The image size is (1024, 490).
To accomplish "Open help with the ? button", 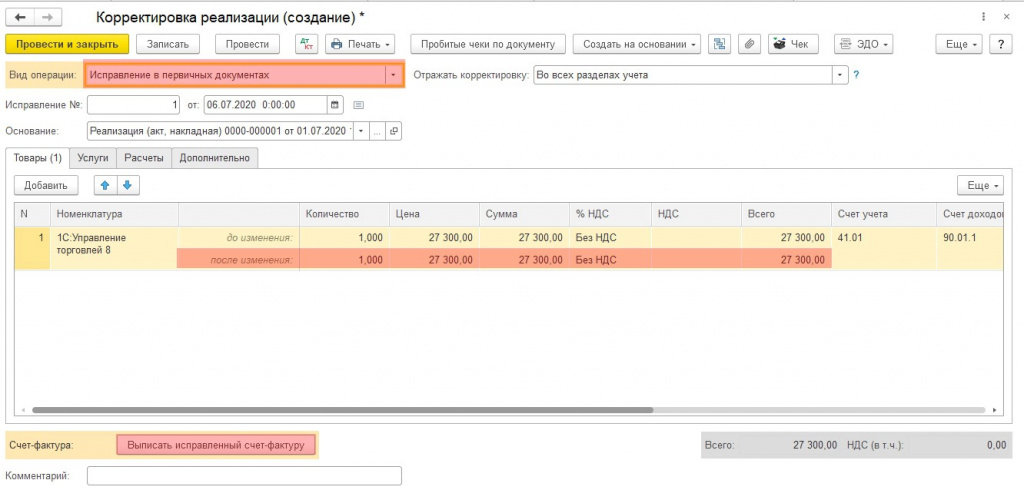I will point(1001,44).
